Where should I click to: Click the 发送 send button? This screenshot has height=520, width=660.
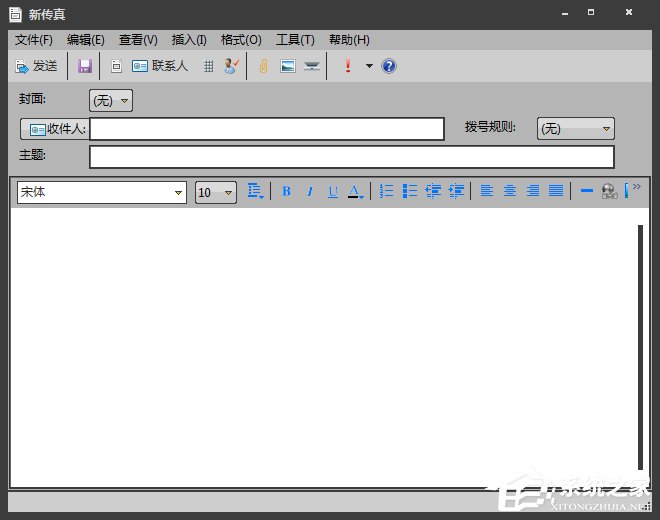pyautogui.click(x=36, y=66)
